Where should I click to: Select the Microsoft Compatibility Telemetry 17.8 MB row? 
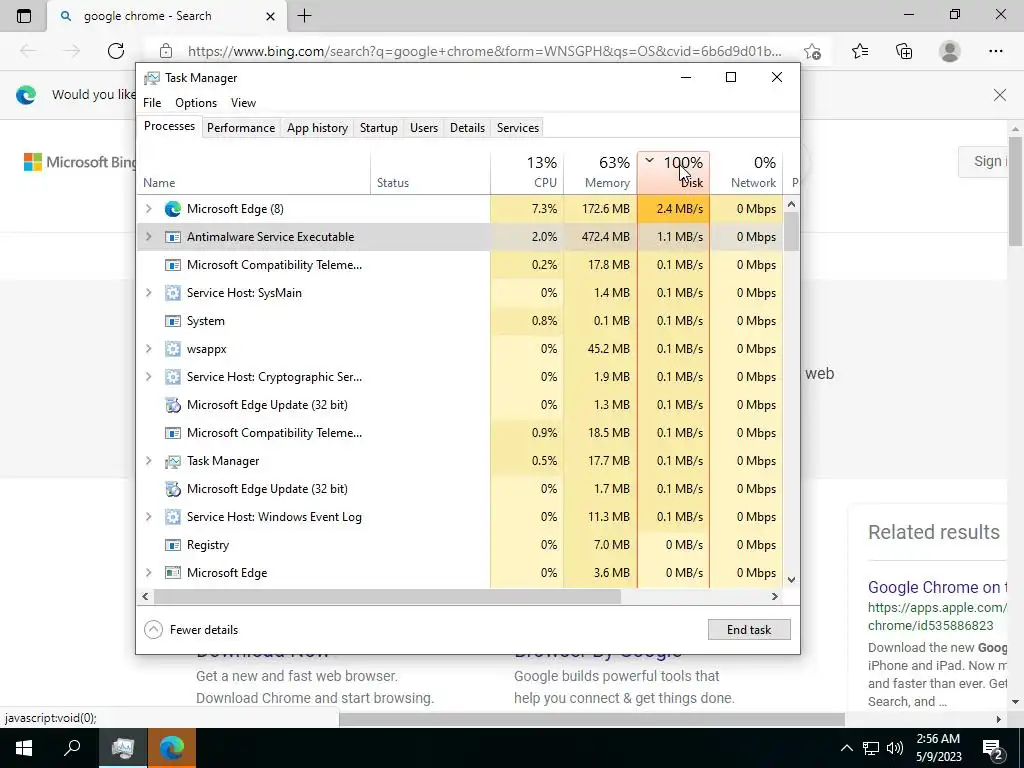pos(460,265)
